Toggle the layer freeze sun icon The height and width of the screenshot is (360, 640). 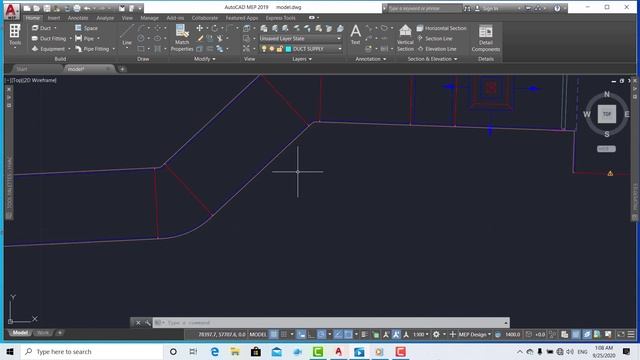[x=271, y=49]
